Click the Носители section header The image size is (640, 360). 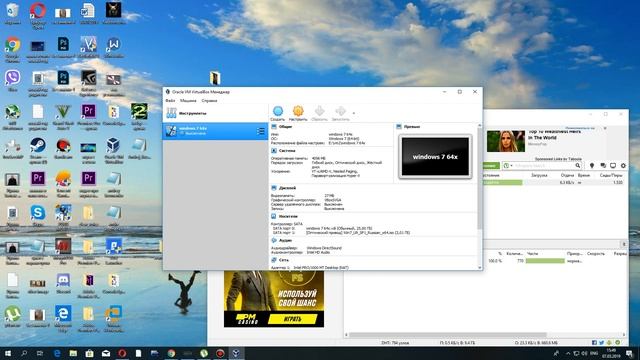point(288,216)
